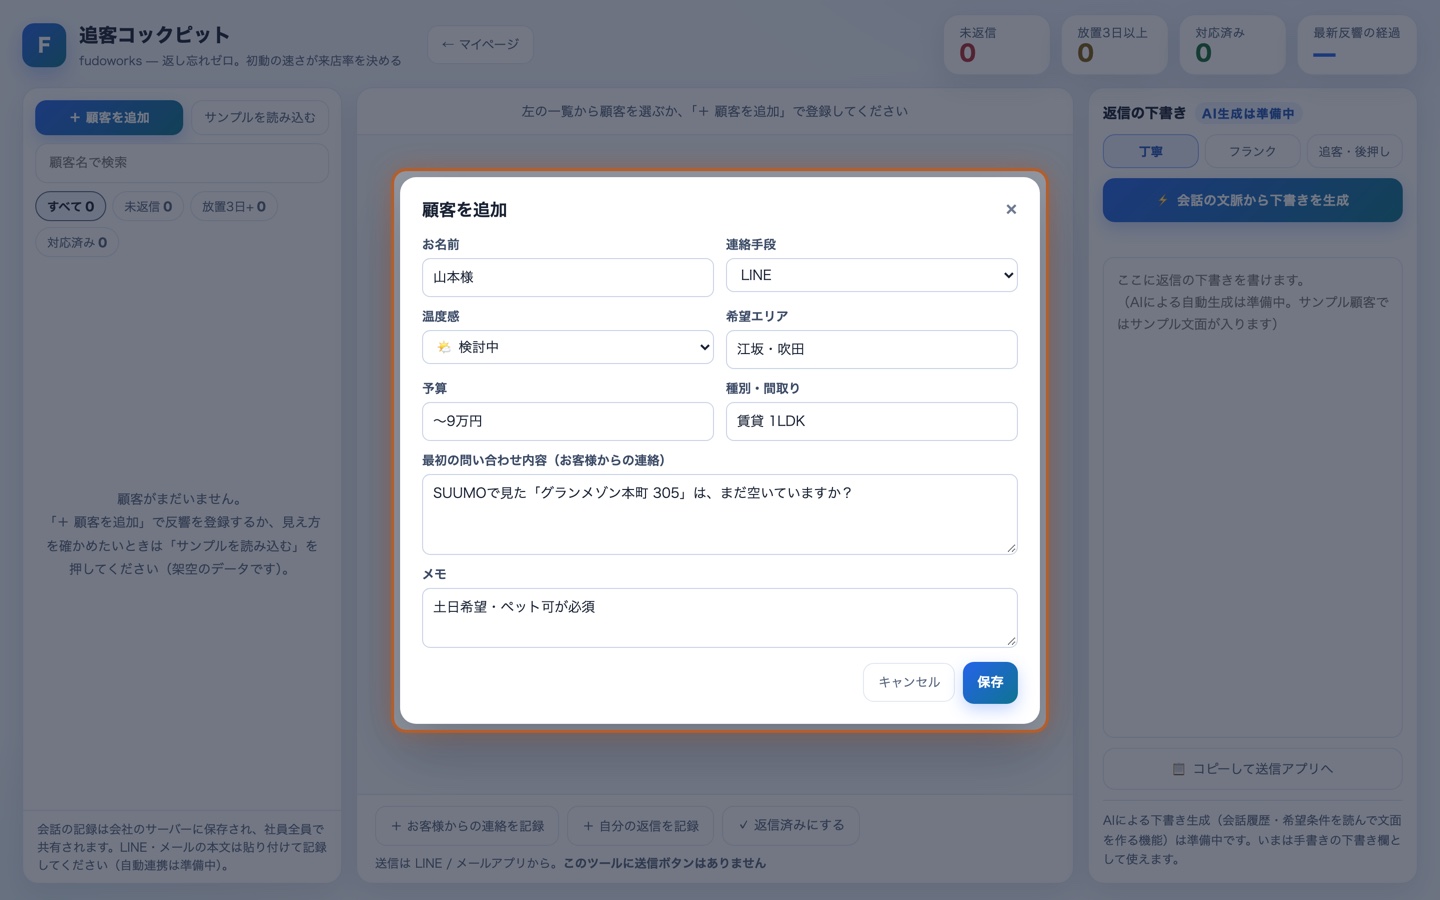Viewport: 1440px width, 900px height.
Task: Click the コピーして送信アプリへ button
Action: (x=1252, y=769)
